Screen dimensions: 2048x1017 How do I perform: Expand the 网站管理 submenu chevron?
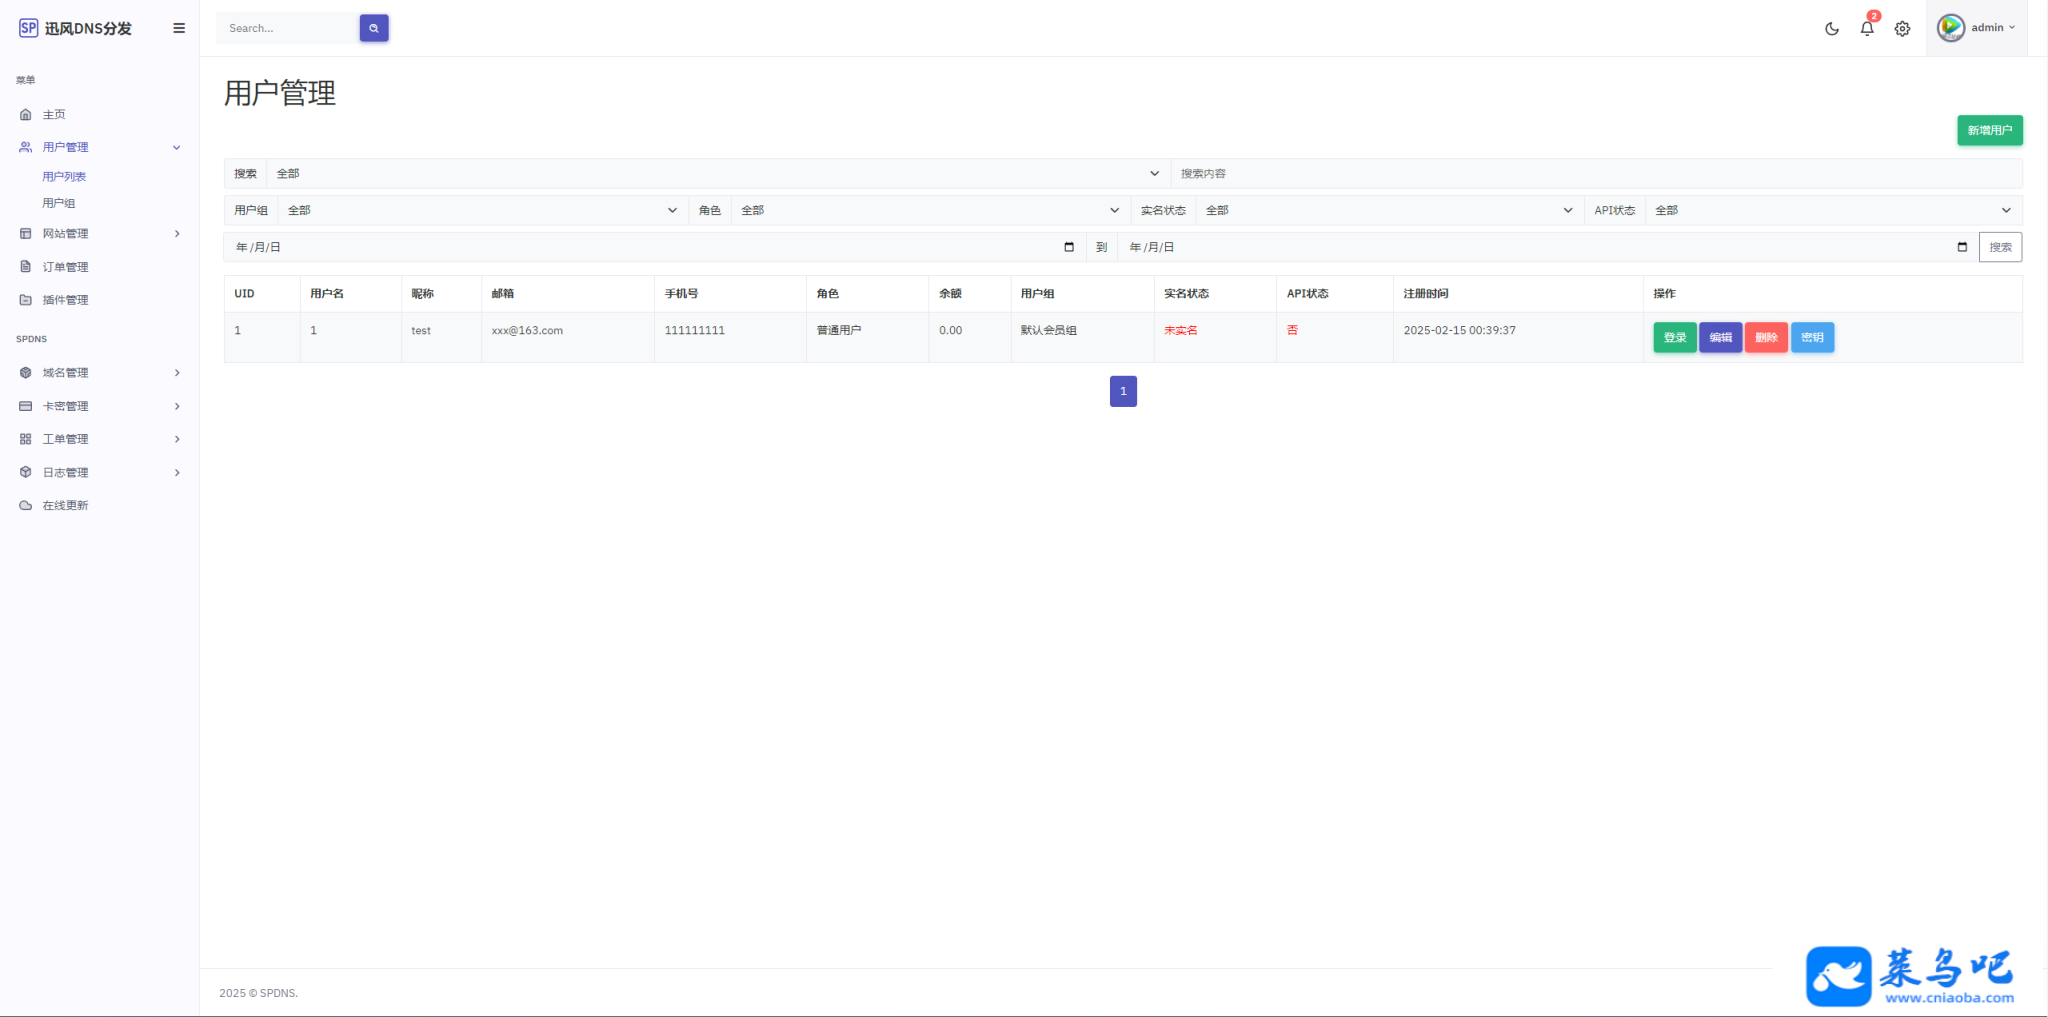[177, 234]
